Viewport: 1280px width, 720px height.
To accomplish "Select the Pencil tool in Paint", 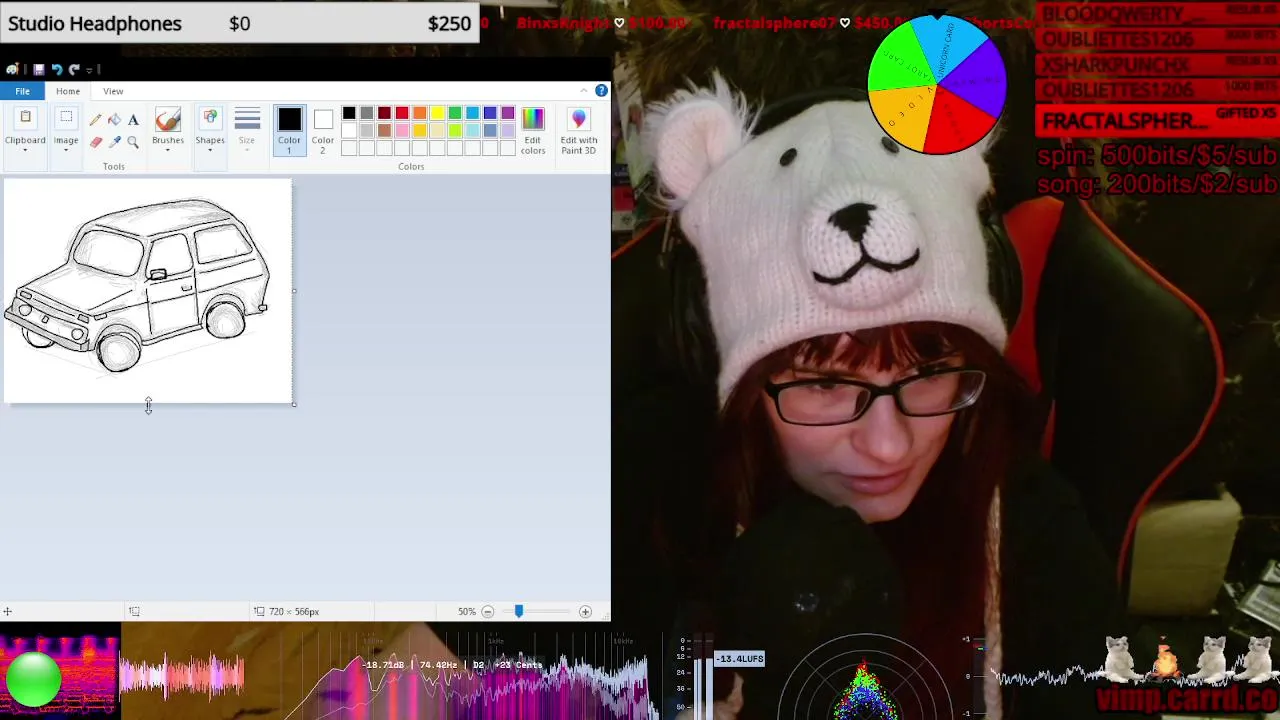I will (96, 120).
